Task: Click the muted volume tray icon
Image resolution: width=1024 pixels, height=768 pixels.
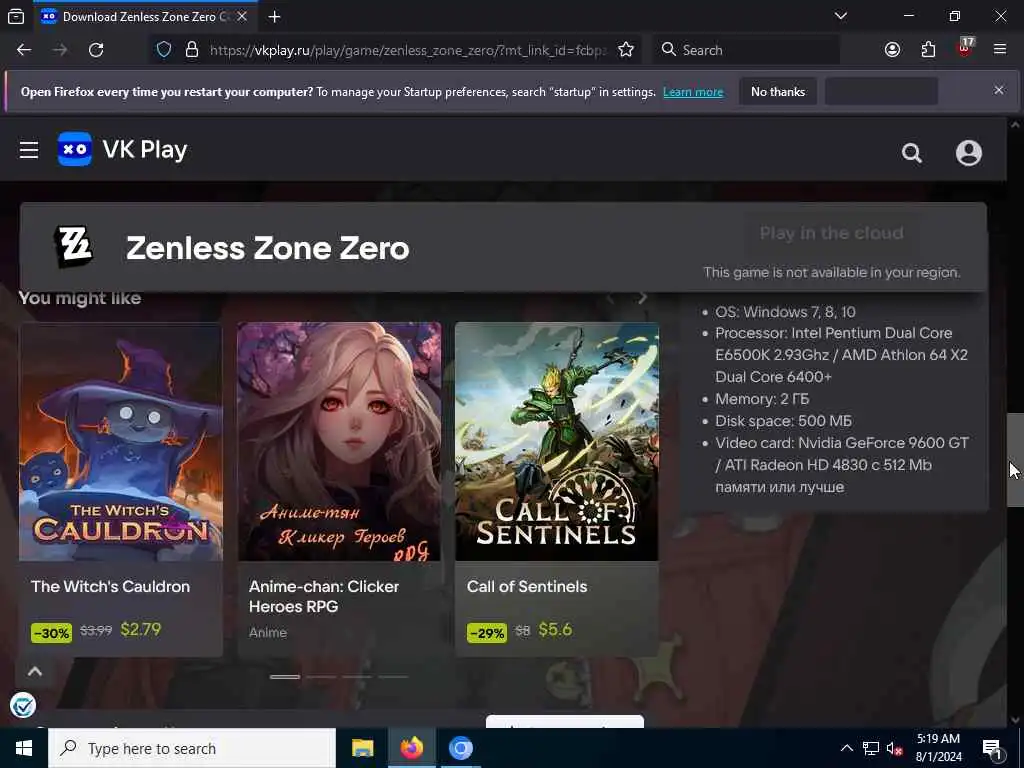Action: click(895, 748)
